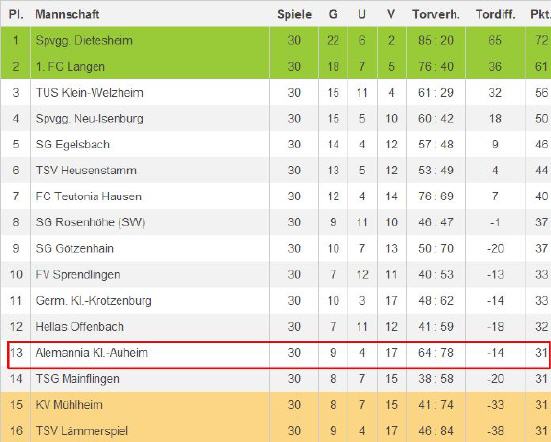Open FV Sprendlingen team entry
The image size is (551, 442).
coord(78,274)
